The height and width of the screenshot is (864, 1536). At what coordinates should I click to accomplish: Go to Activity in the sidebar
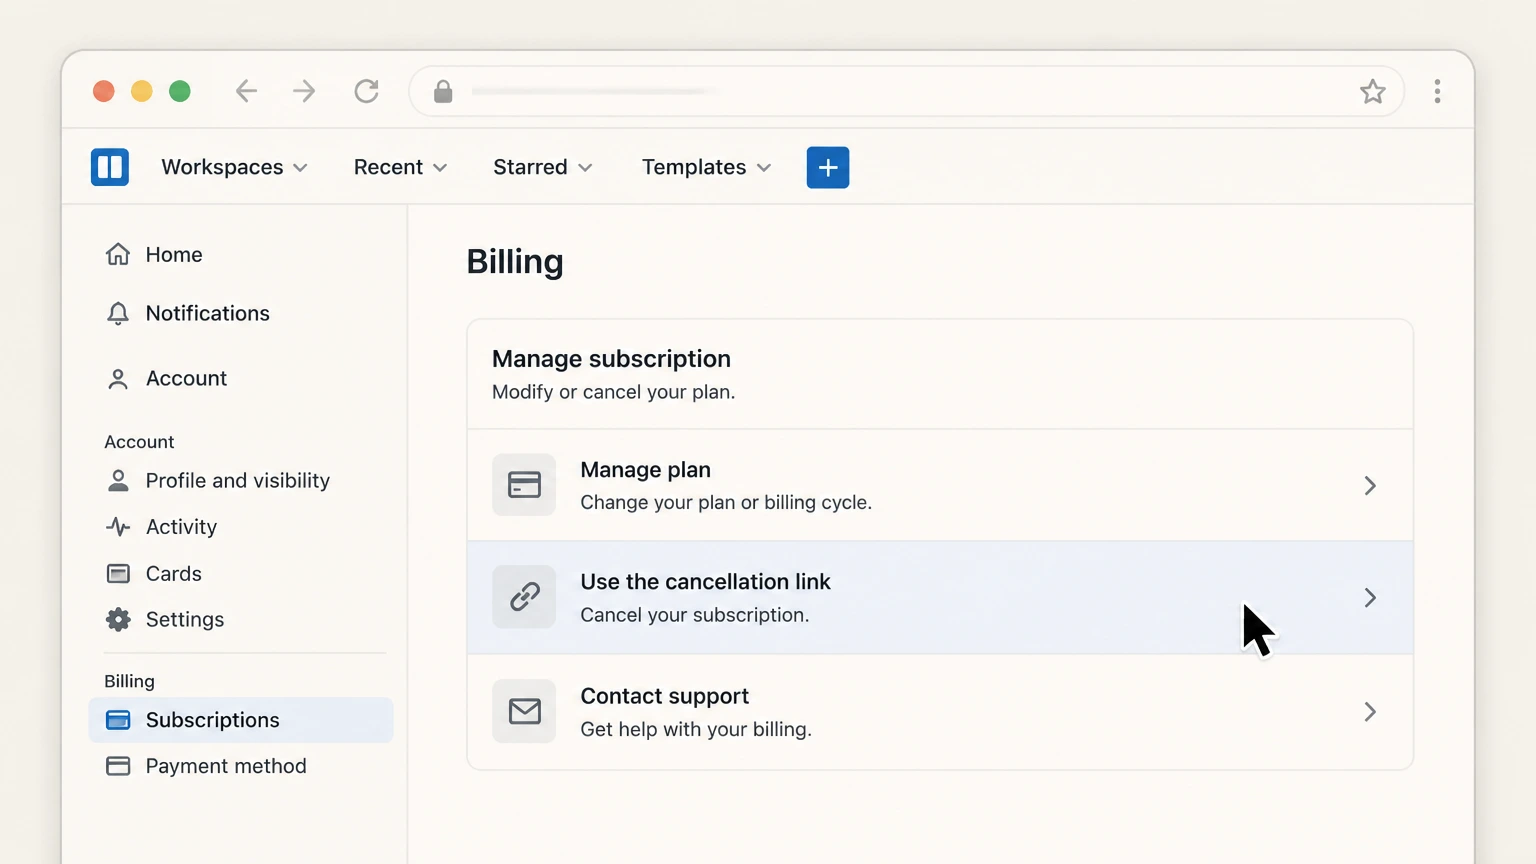tap(241, 527)
